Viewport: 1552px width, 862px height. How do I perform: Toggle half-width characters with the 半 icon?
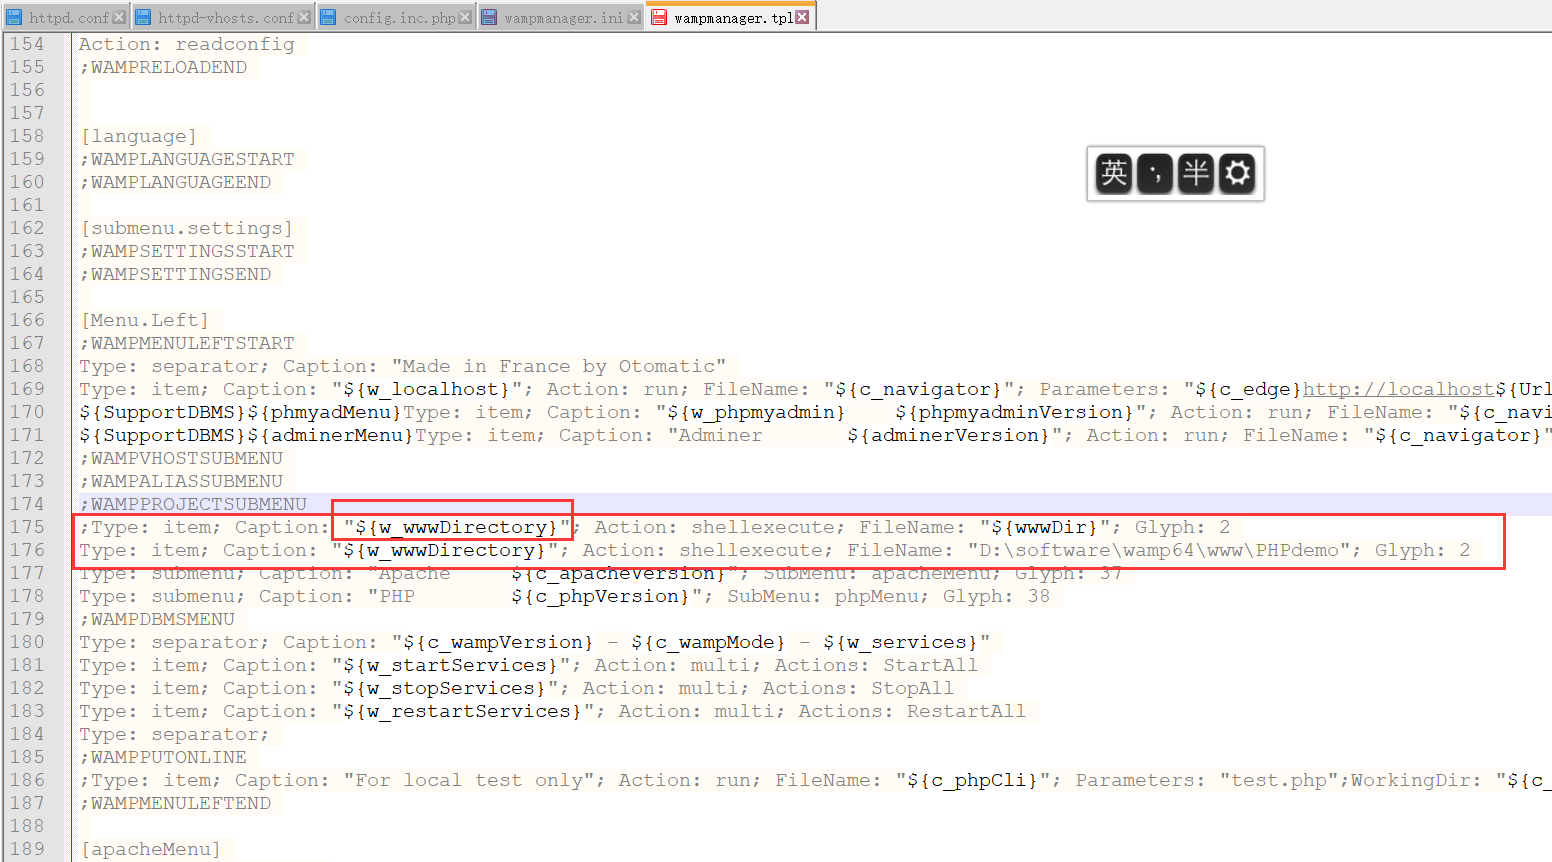click(x=1196, y=173)
